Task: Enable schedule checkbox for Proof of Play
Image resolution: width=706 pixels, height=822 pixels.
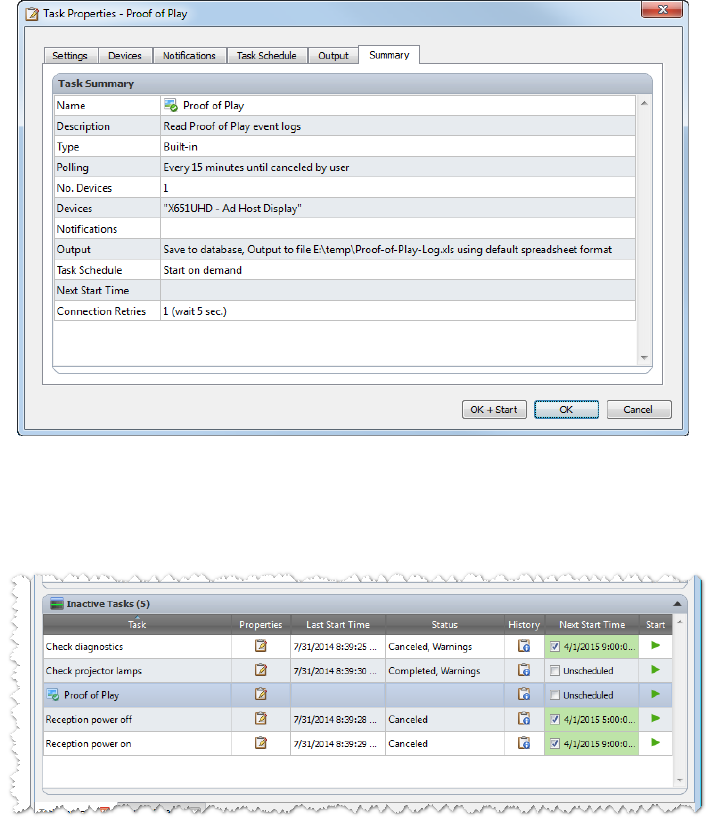Action: (555, 695)
